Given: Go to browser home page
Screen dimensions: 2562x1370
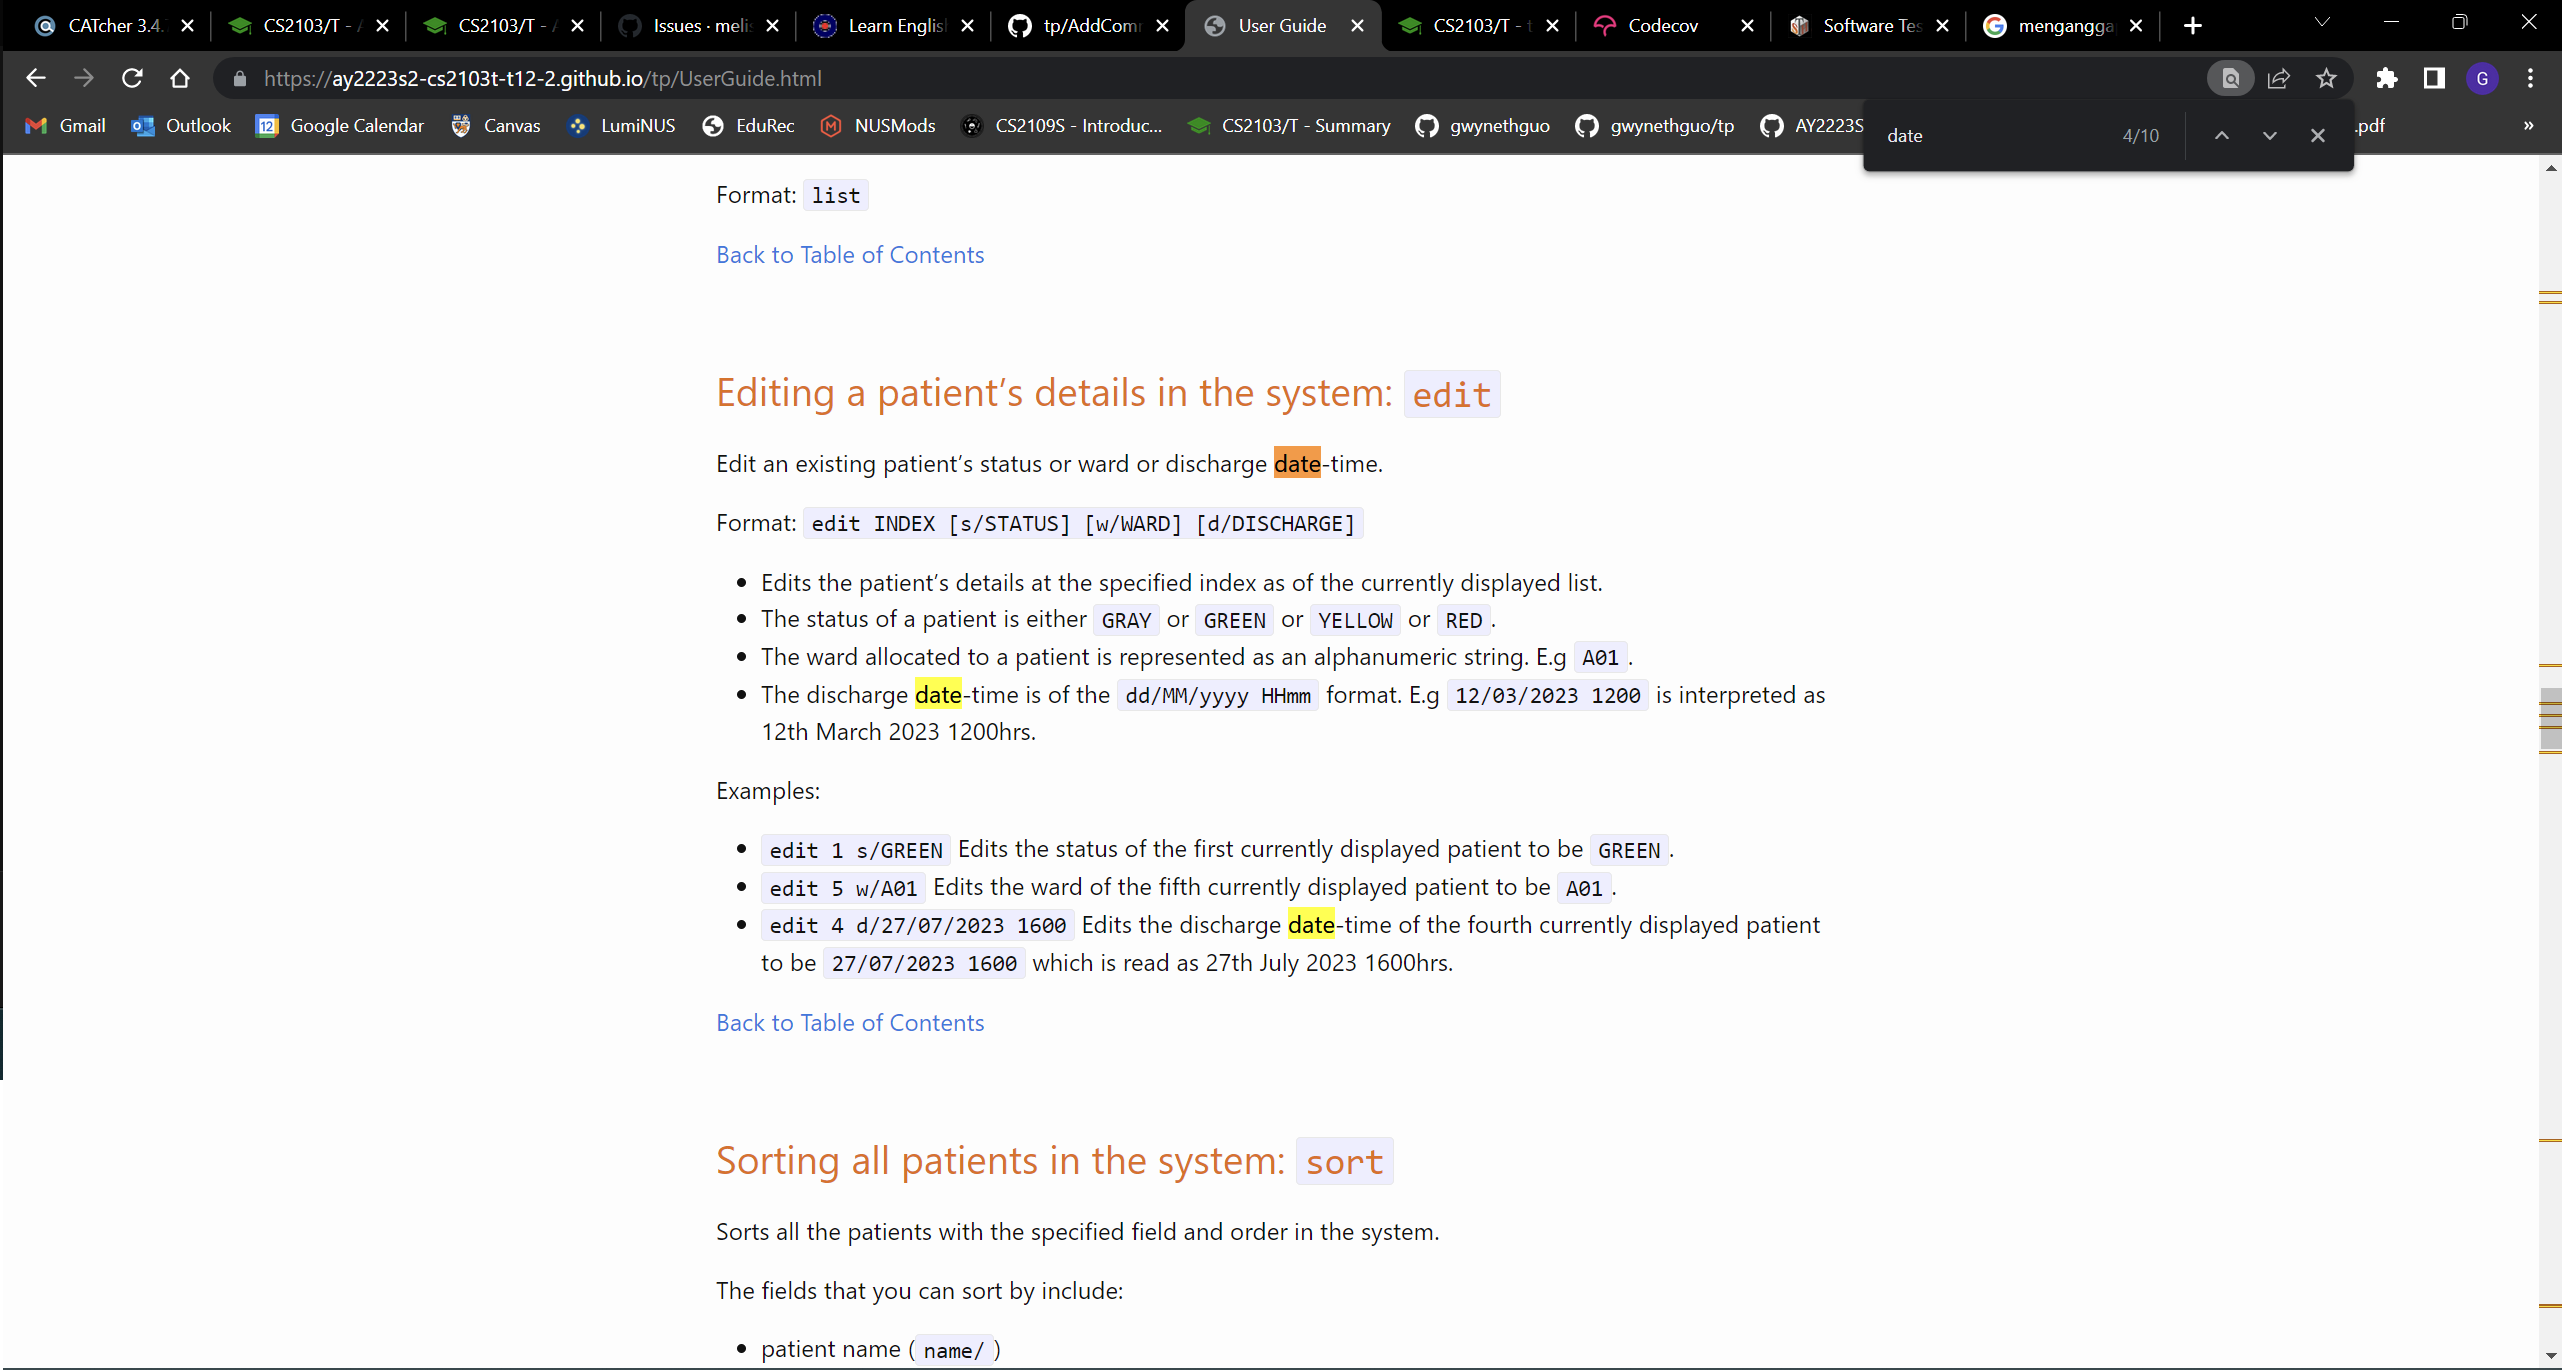Looking at the screenshot, I should pyautogui.click(x=180, y=78).
